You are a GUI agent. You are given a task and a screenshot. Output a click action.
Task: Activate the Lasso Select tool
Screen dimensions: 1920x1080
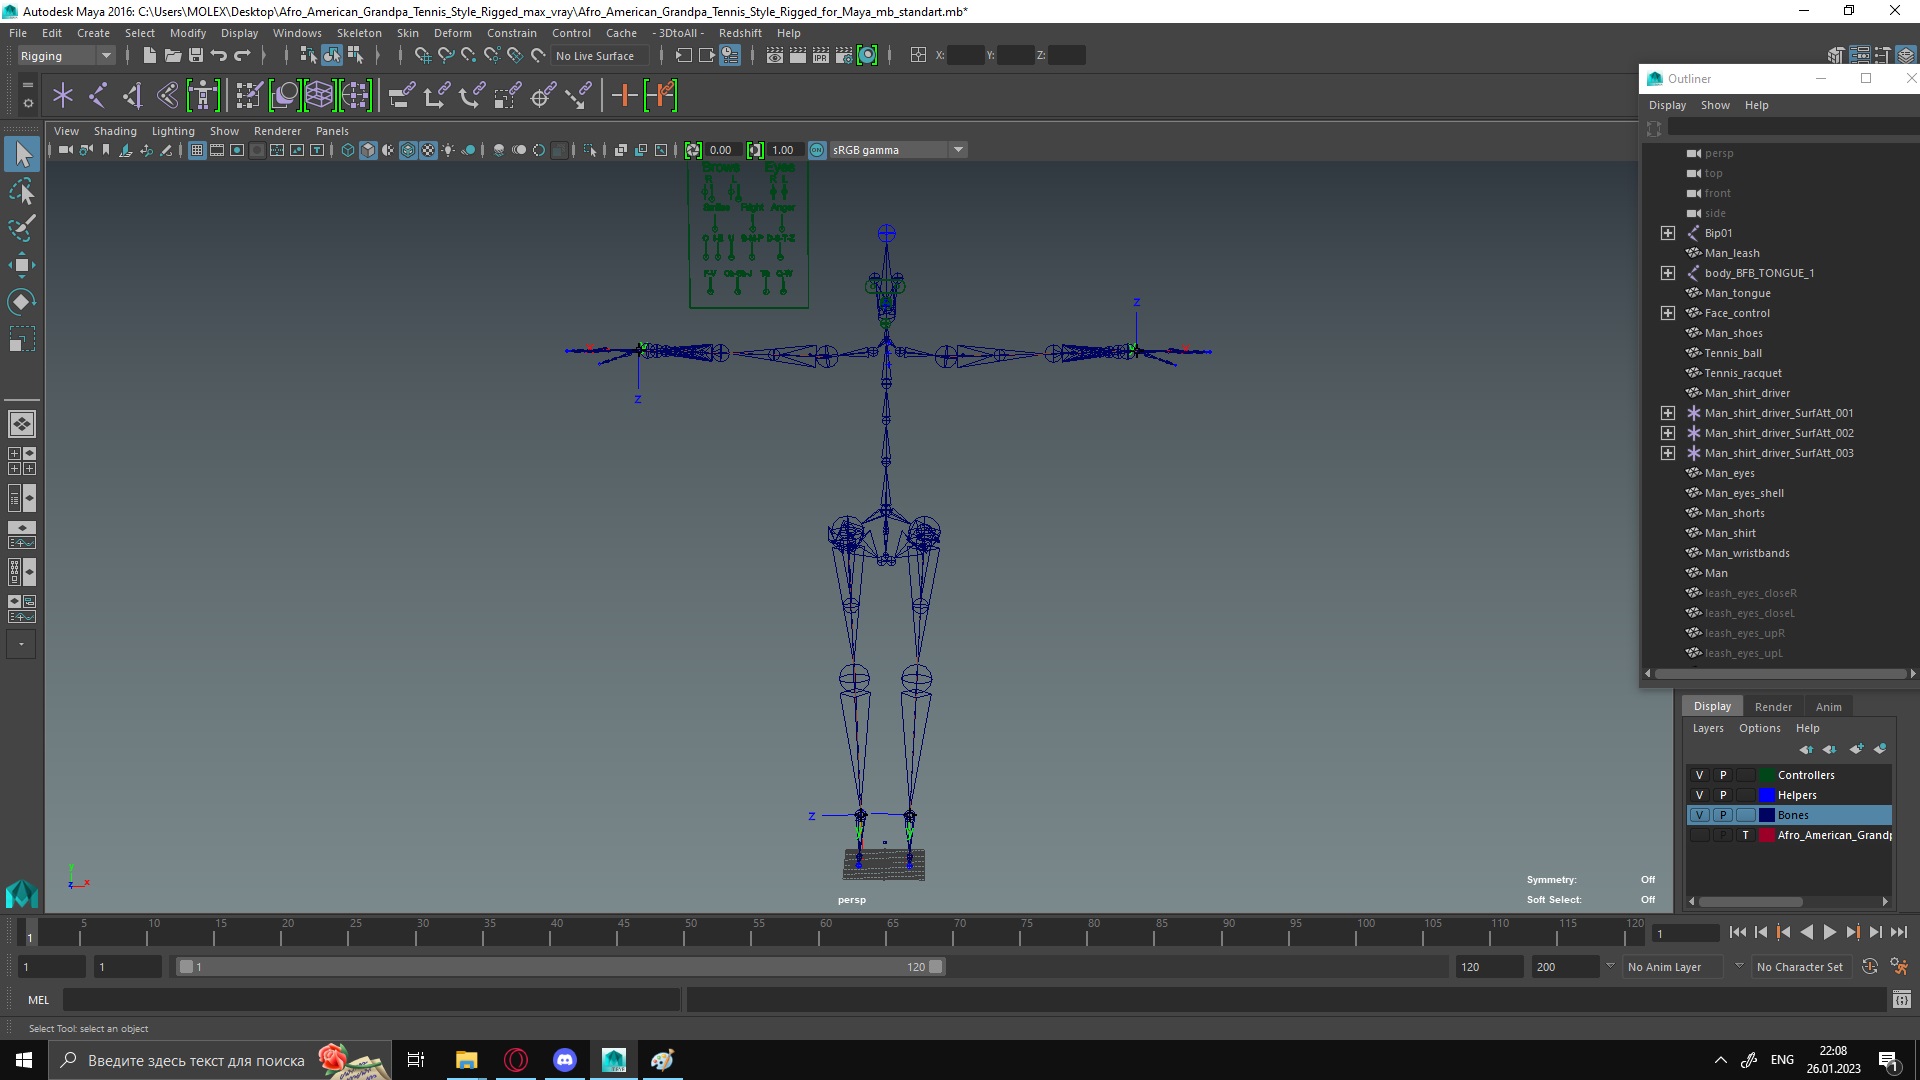(22, 191)
